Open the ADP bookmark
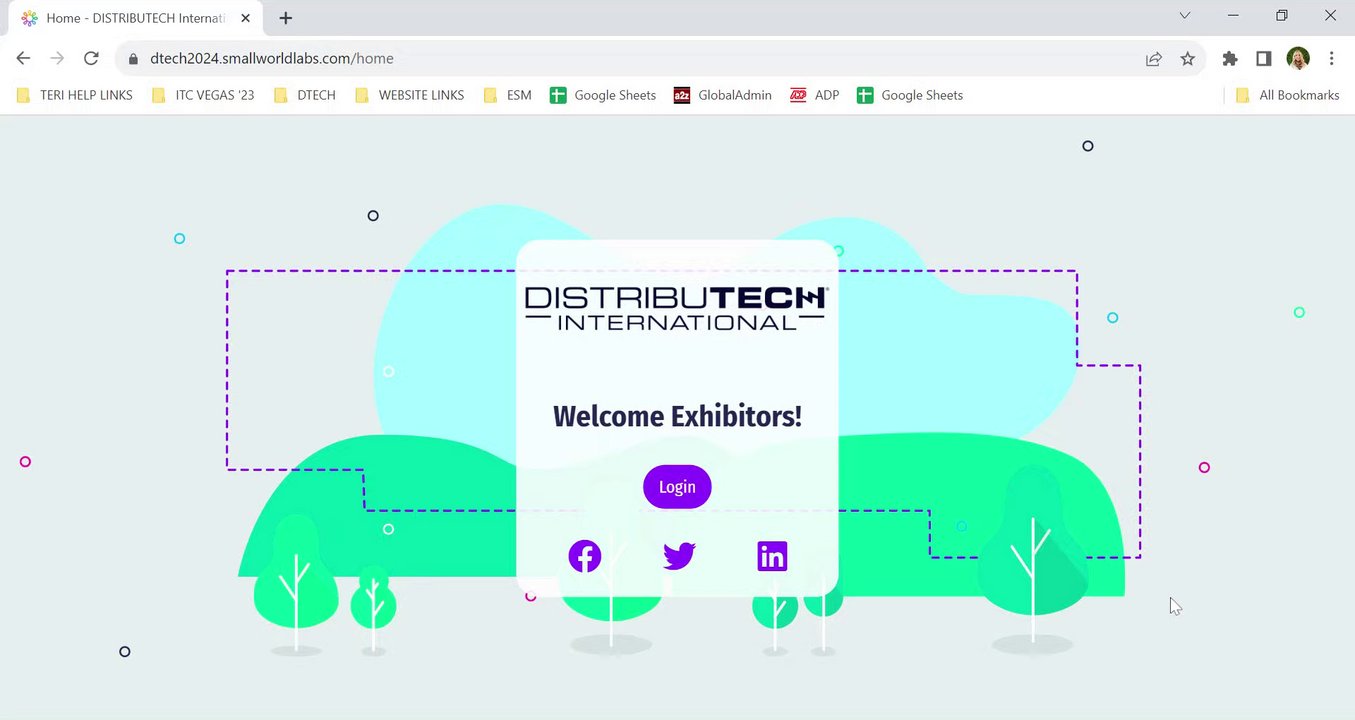Viewport: 1355px width, 720px height. click(815, 95)
